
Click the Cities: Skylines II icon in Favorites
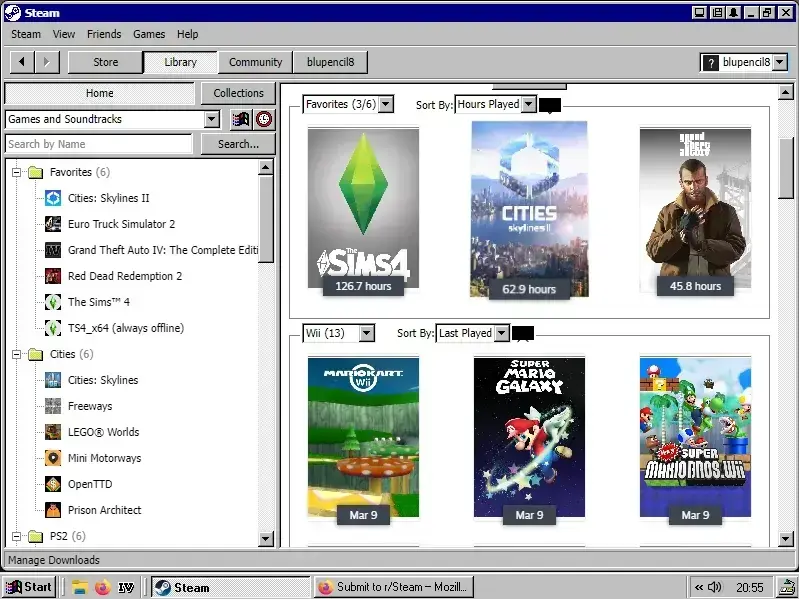tap(53, 198)
